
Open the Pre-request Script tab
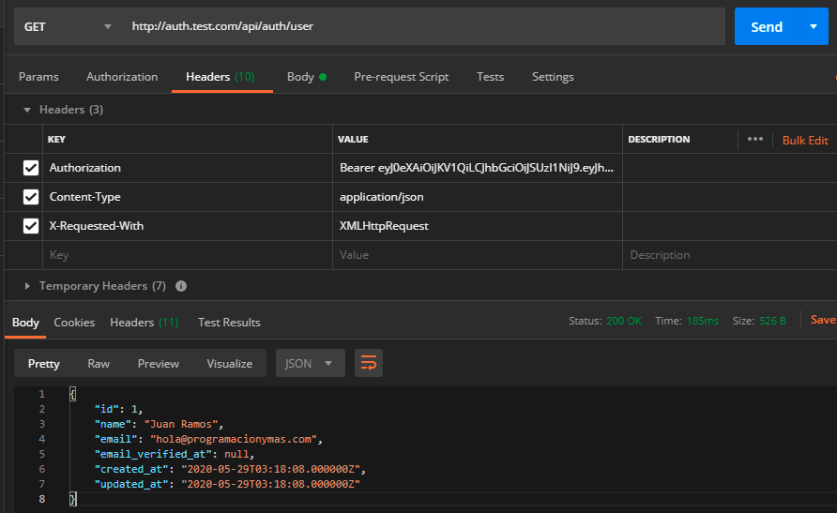coord(401,77)
